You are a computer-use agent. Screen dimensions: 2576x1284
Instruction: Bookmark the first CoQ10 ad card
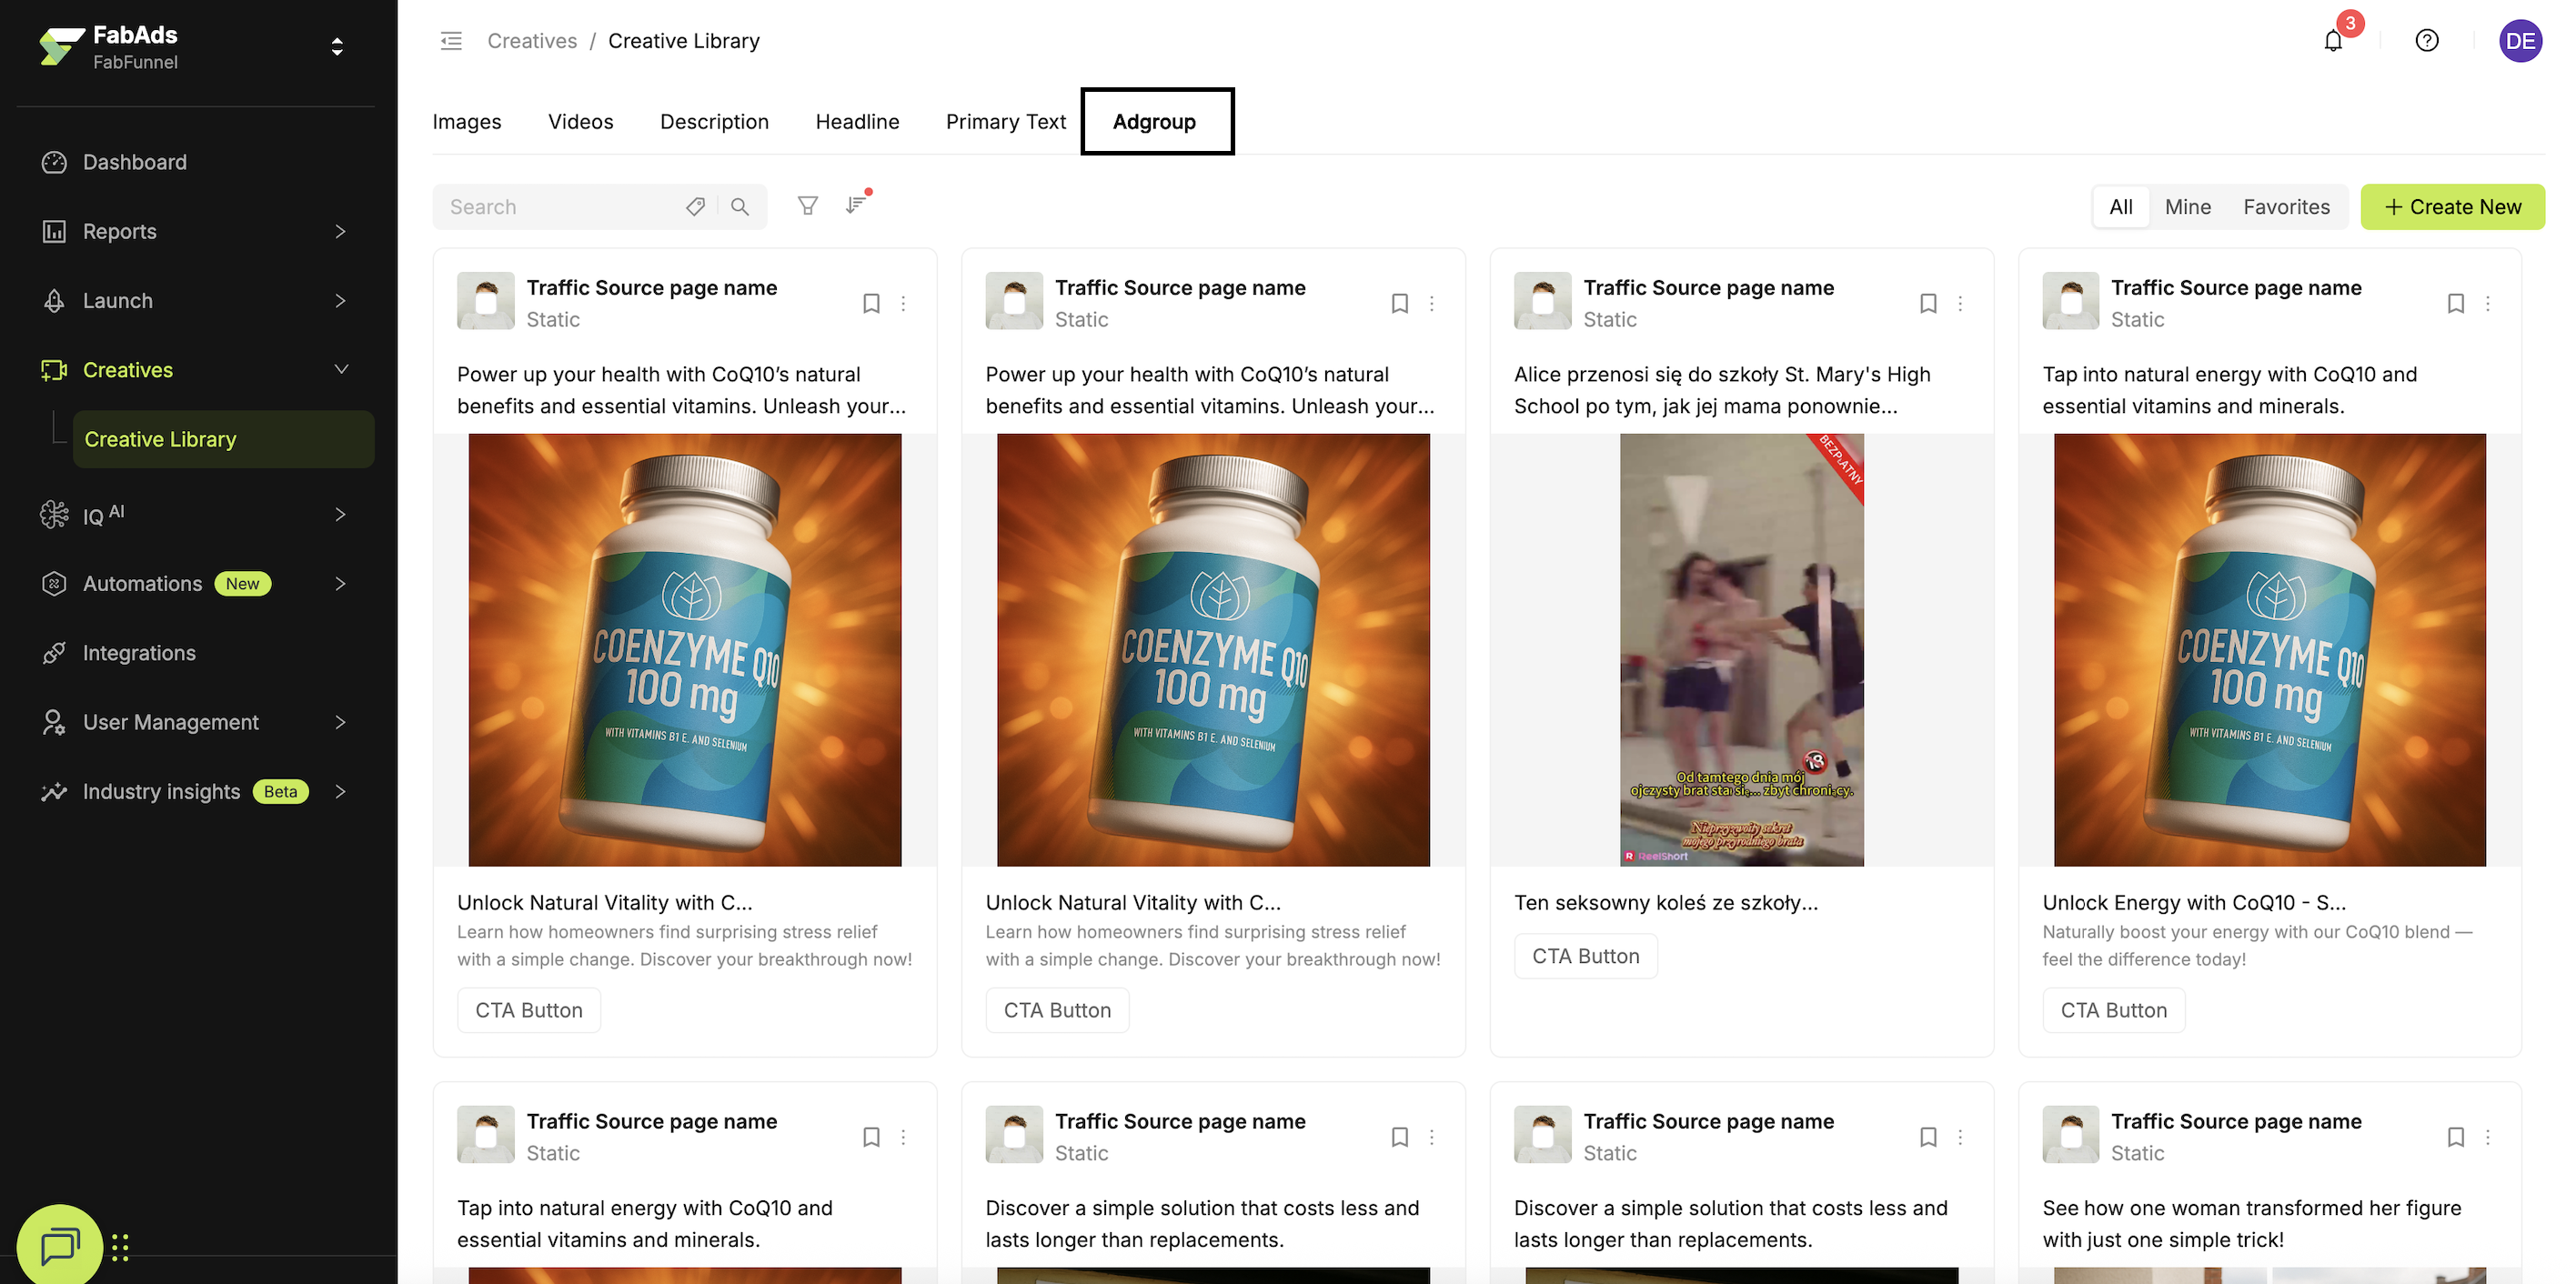[871, 303]
